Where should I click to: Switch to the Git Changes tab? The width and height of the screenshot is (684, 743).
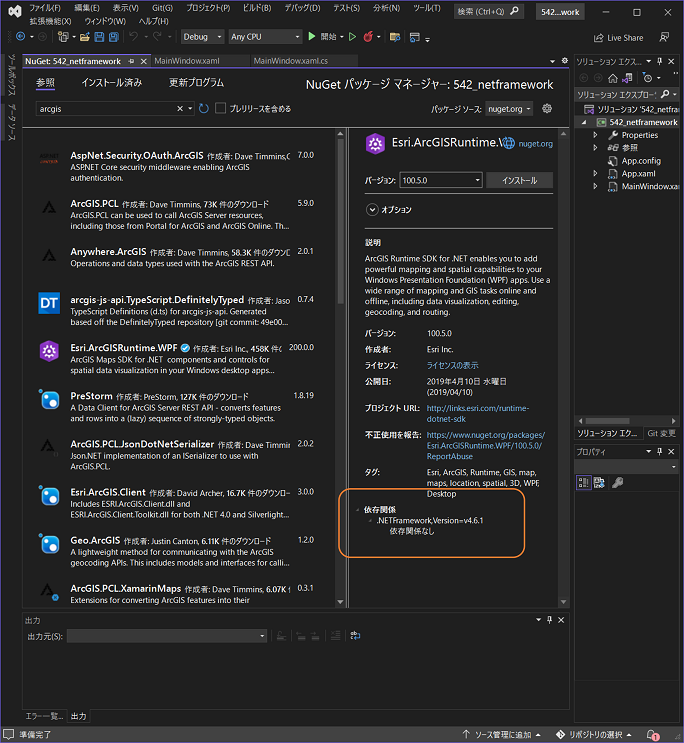click(x=661, y=433)
